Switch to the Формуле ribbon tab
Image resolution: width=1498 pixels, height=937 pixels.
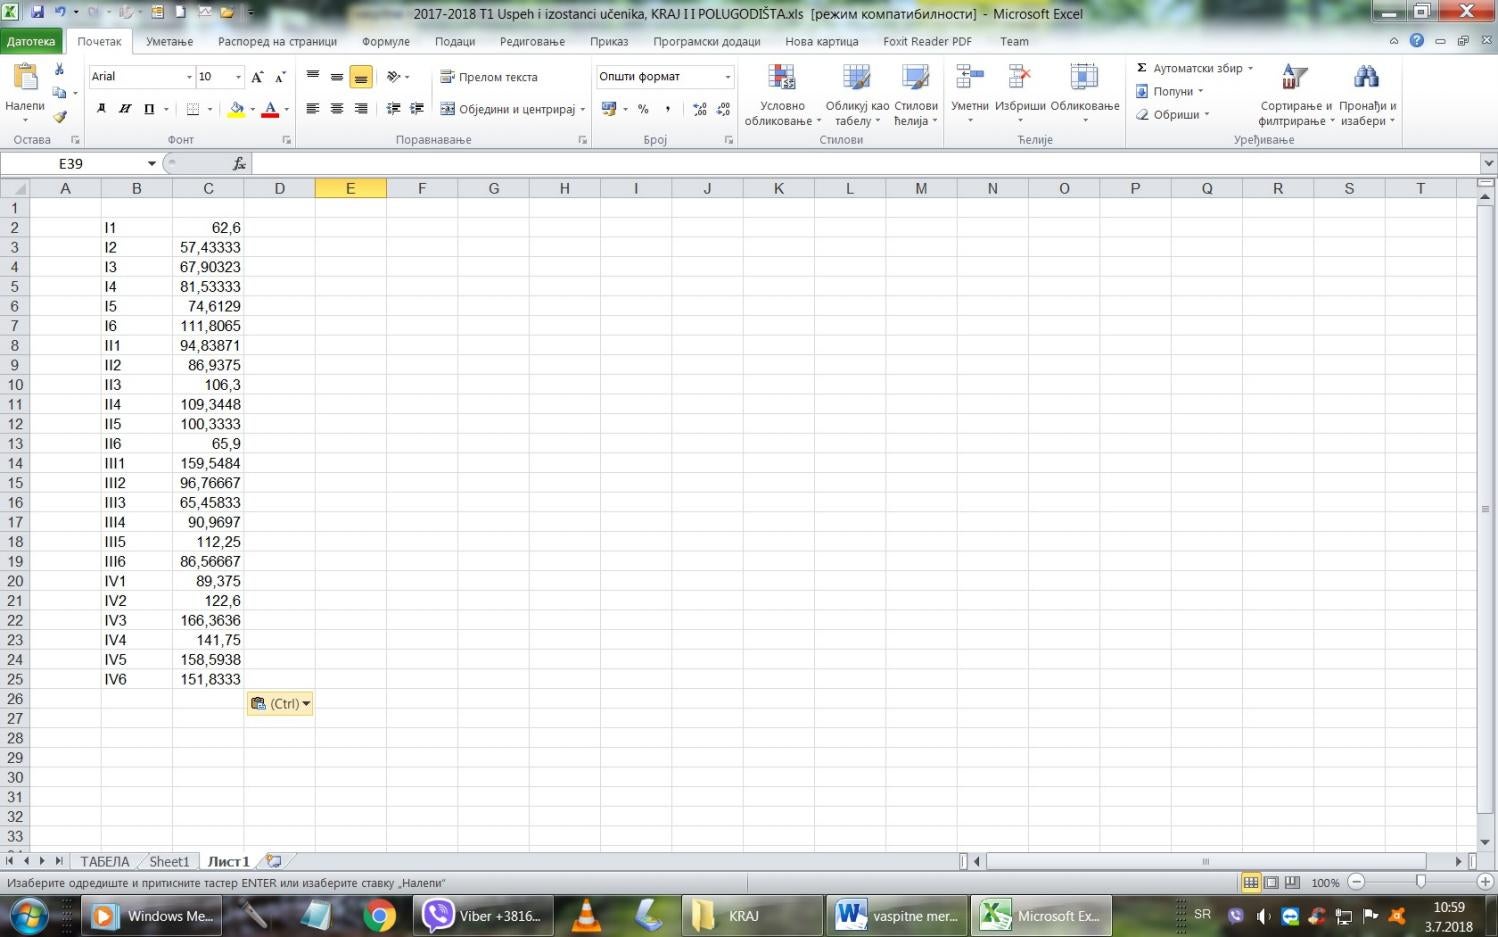click(385, 42)
